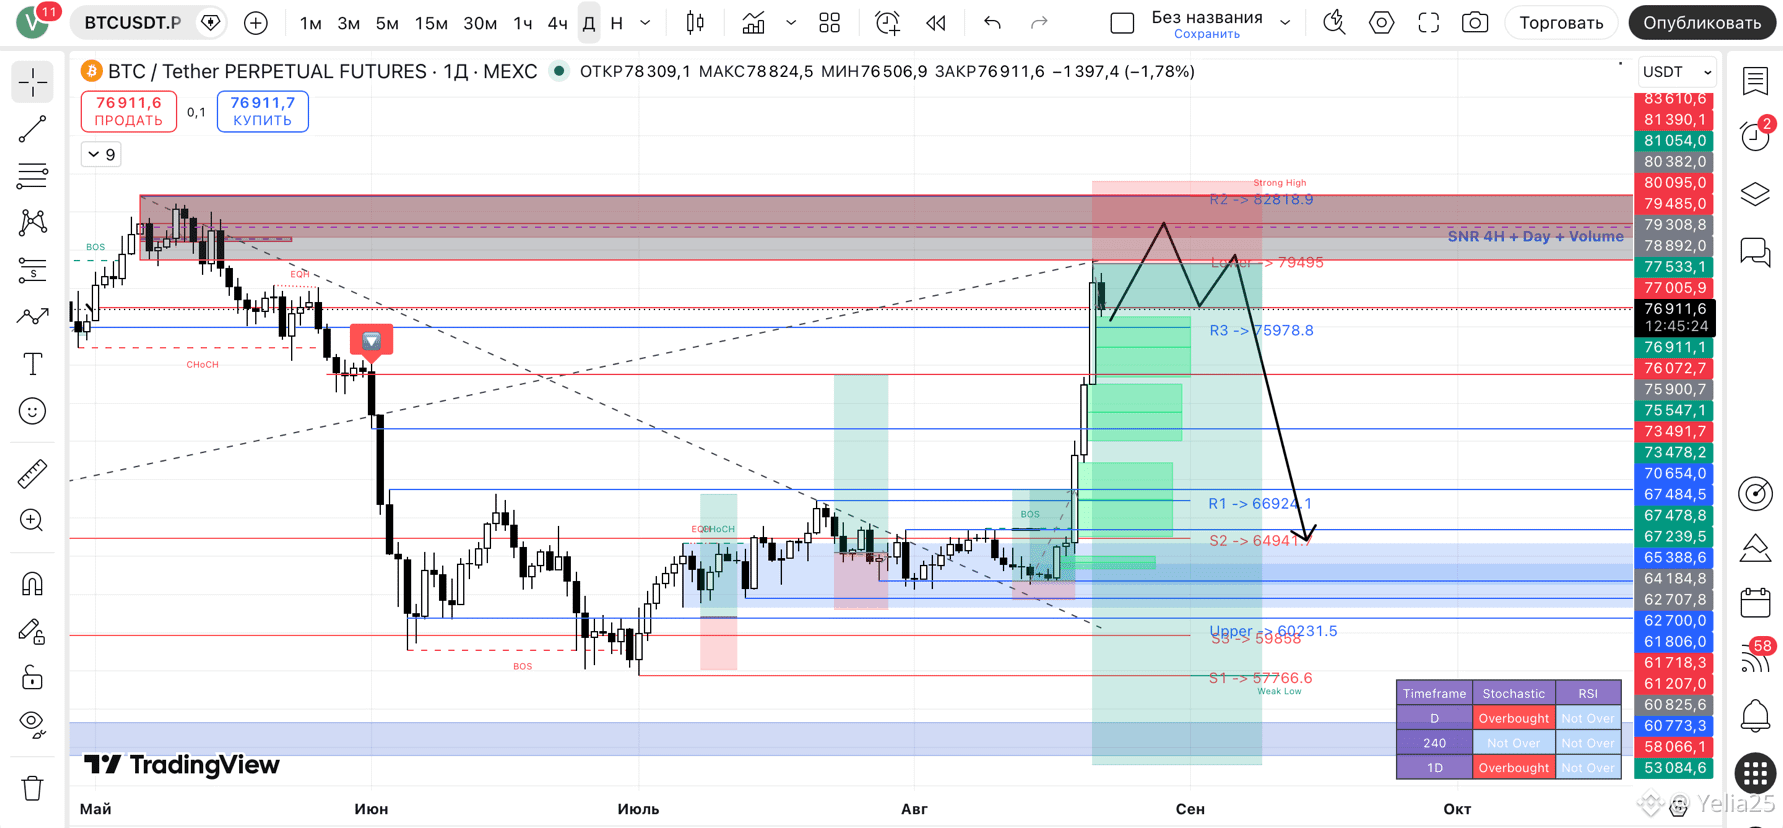
Task: Open the hotlists target icon panel
Action: click(1755, 493)
